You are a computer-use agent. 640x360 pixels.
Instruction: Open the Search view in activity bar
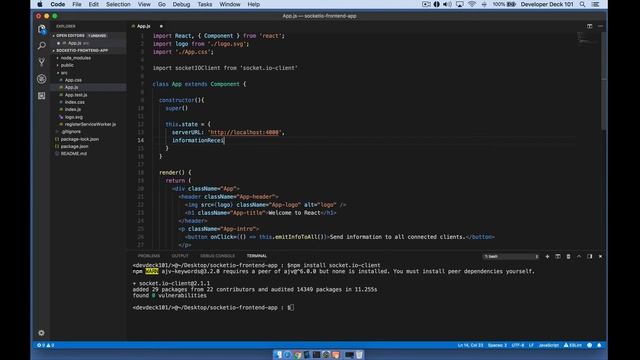(x=42, y=45)
